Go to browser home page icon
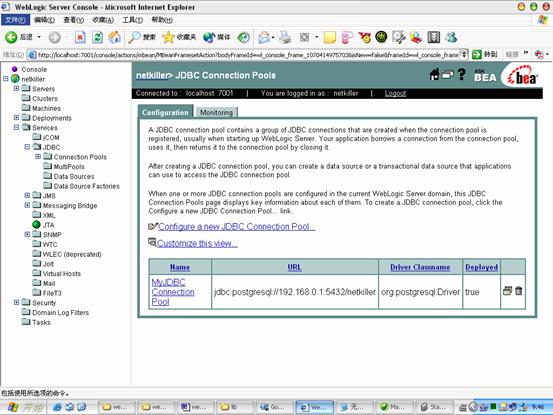The height and width of the screenshot is (415, 553). coord(114,37)
